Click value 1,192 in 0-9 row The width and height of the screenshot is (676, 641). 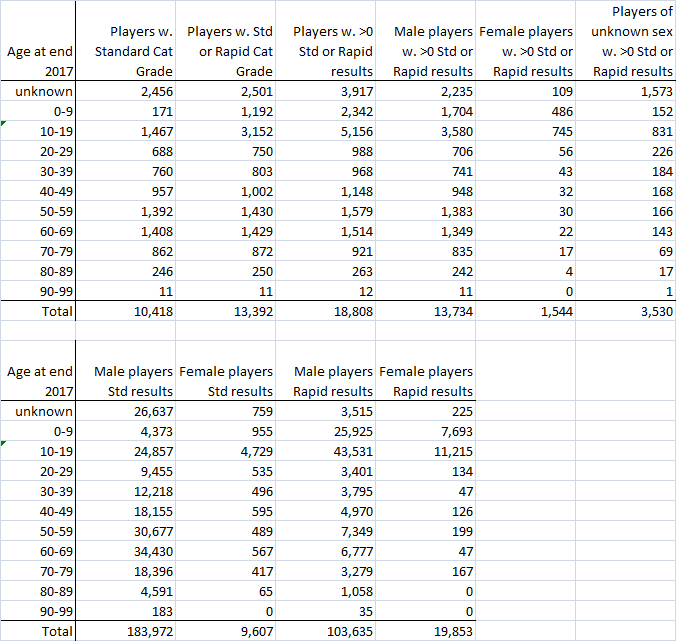(225, 111)
